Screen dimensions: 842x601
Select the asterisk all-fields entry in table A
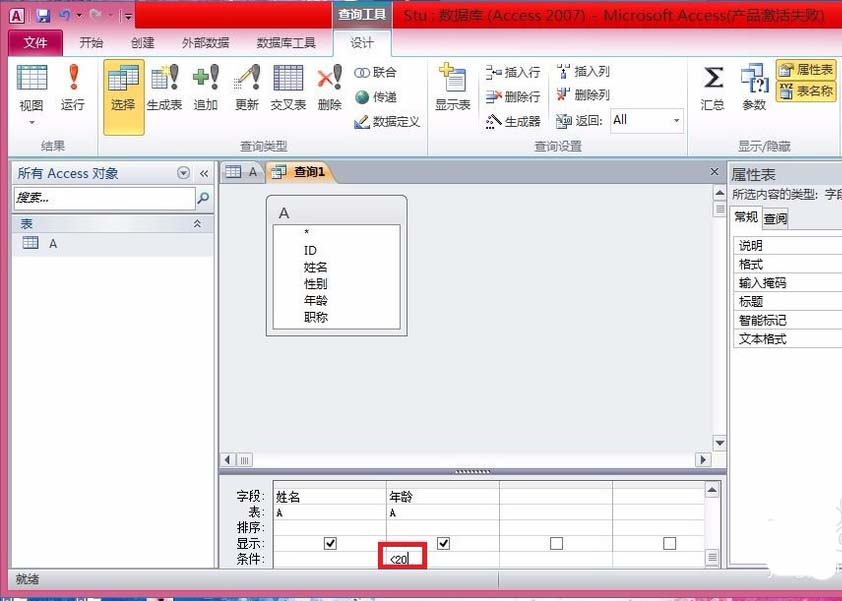pos(307,233)
